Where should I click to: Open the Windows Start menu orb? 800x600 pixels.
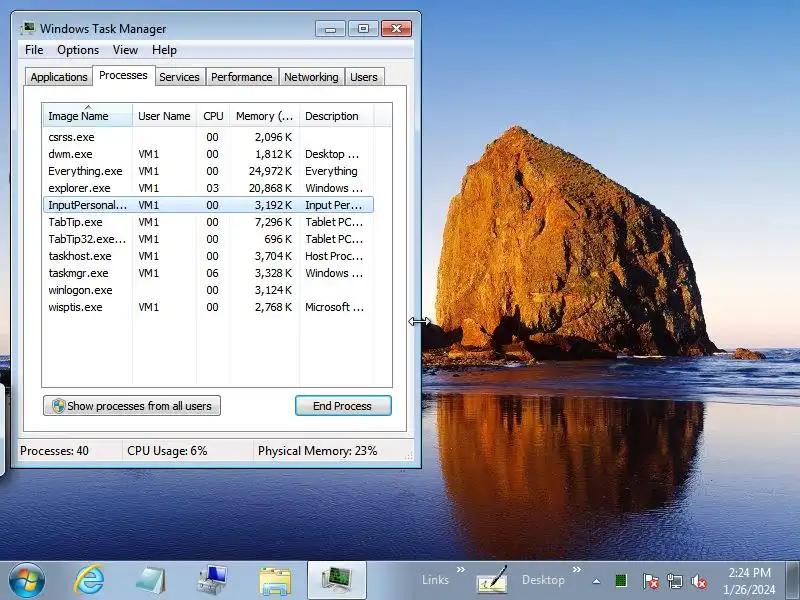[27, 581]
